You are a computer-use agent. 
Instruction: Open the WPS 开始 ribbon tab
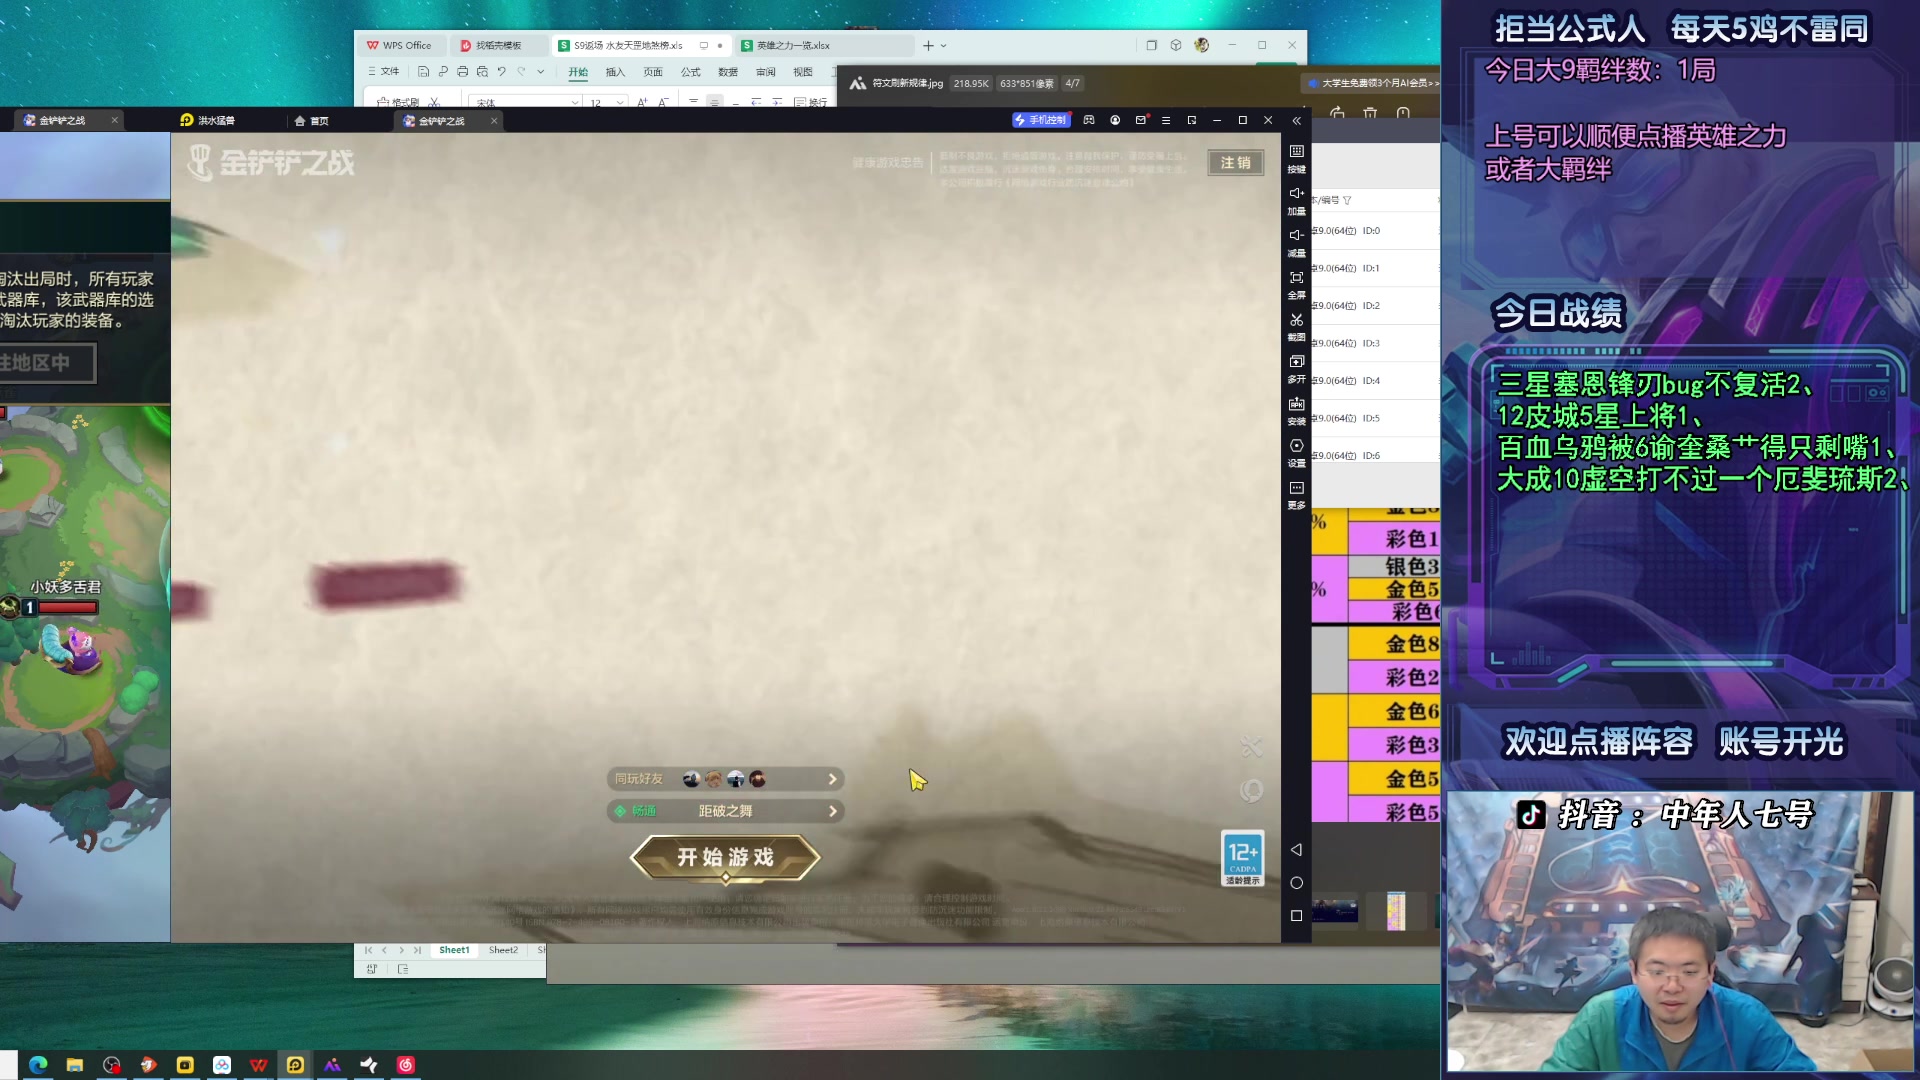(578, 72)
